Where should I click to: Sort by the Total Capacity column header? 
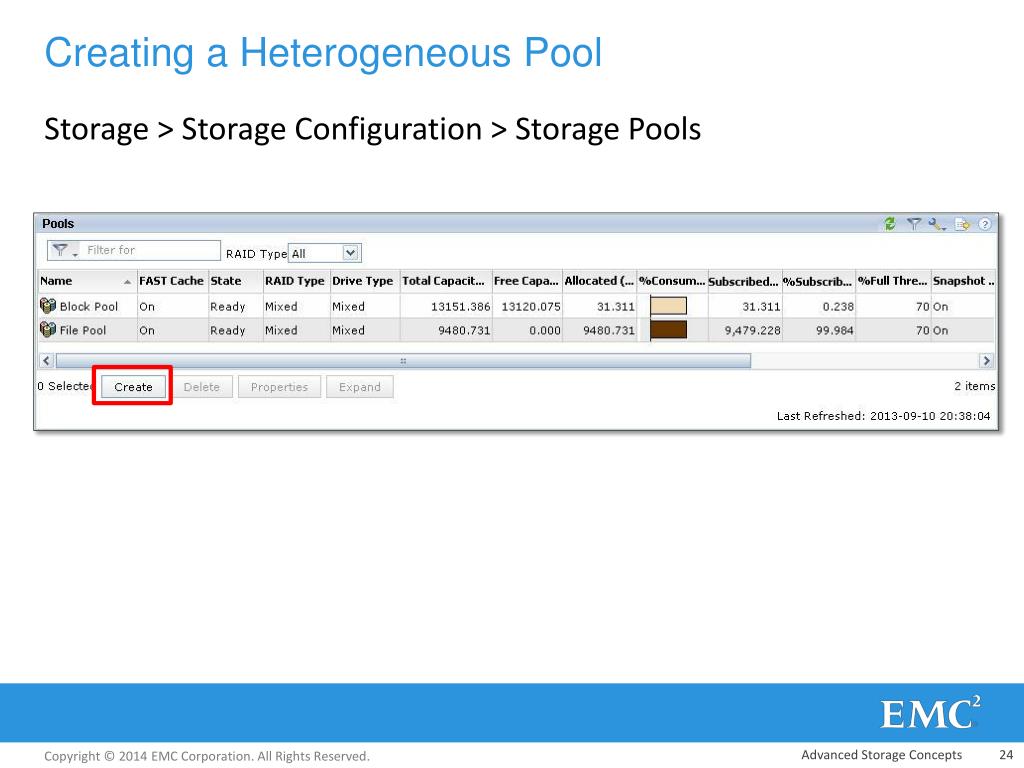[445, 281]
